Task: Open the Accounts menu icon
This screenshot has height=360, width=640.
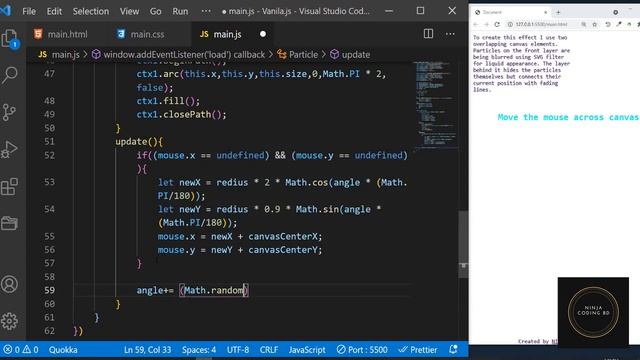Action: tap(10, 284)
